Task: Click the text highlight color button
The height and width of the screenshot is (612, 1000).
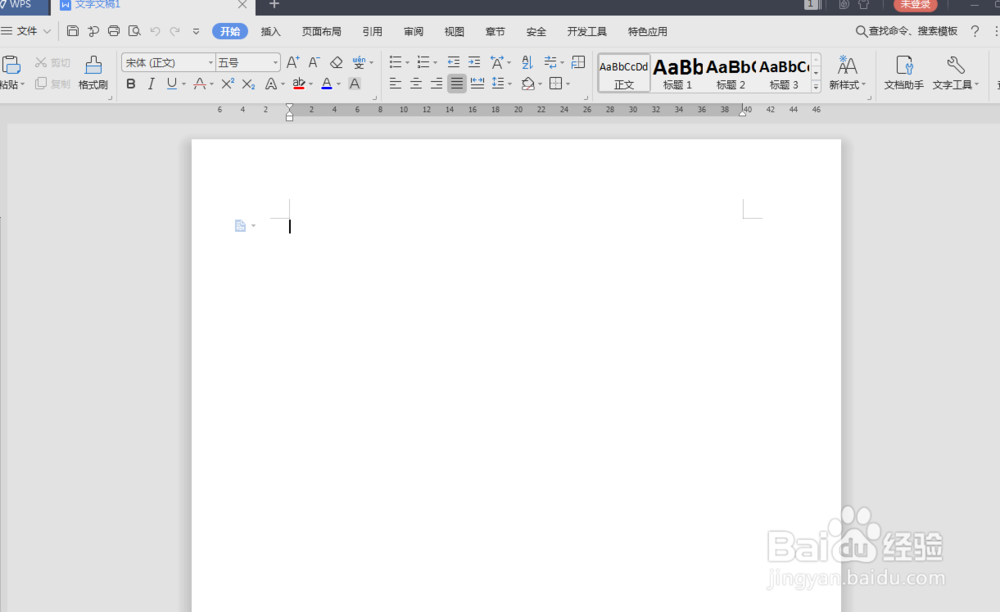Action: (x=298, y=84)
